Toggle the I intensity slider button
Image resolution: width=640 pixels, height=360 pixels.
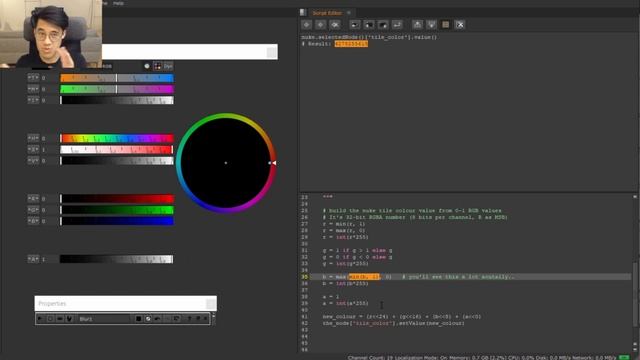point(33,100)
